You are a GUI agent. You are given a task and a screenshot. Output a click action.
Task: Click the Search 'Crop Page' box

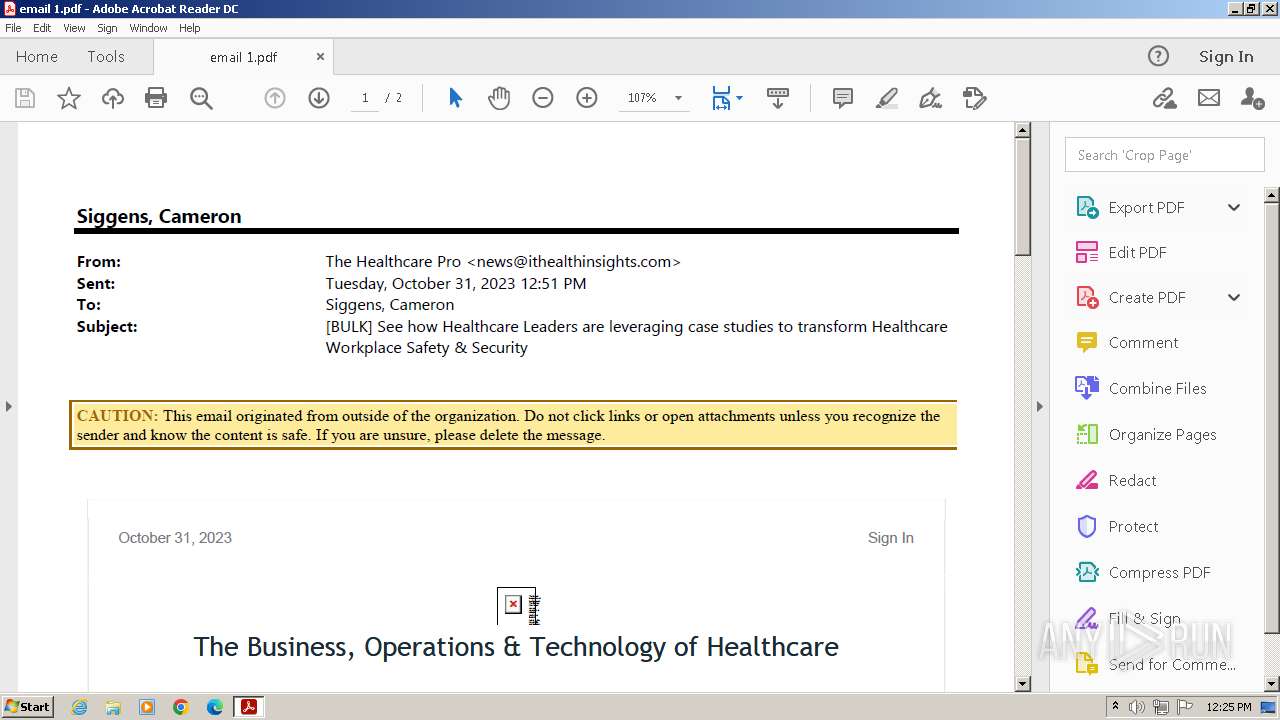pyautogui.click(x=1165, y=155)
